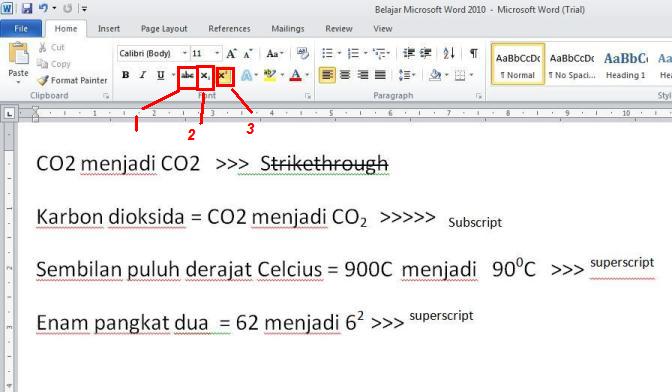Click the first-line indent marker on ruler
The image size is (672, 392).
tap(35, 110)
